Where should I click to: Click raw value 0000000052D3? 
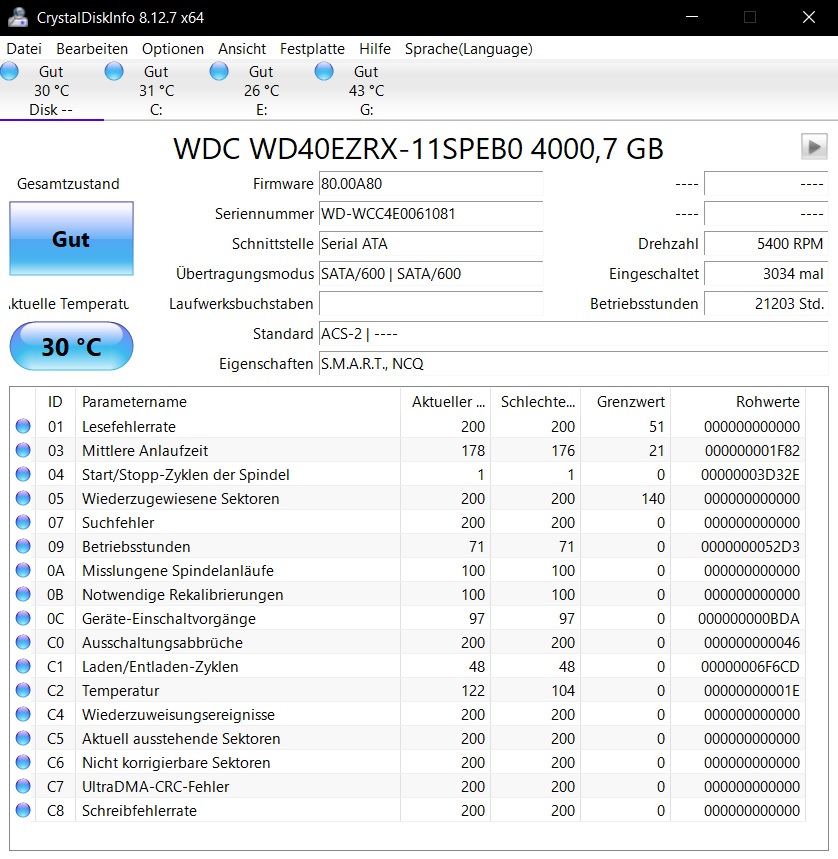[750, 547]
